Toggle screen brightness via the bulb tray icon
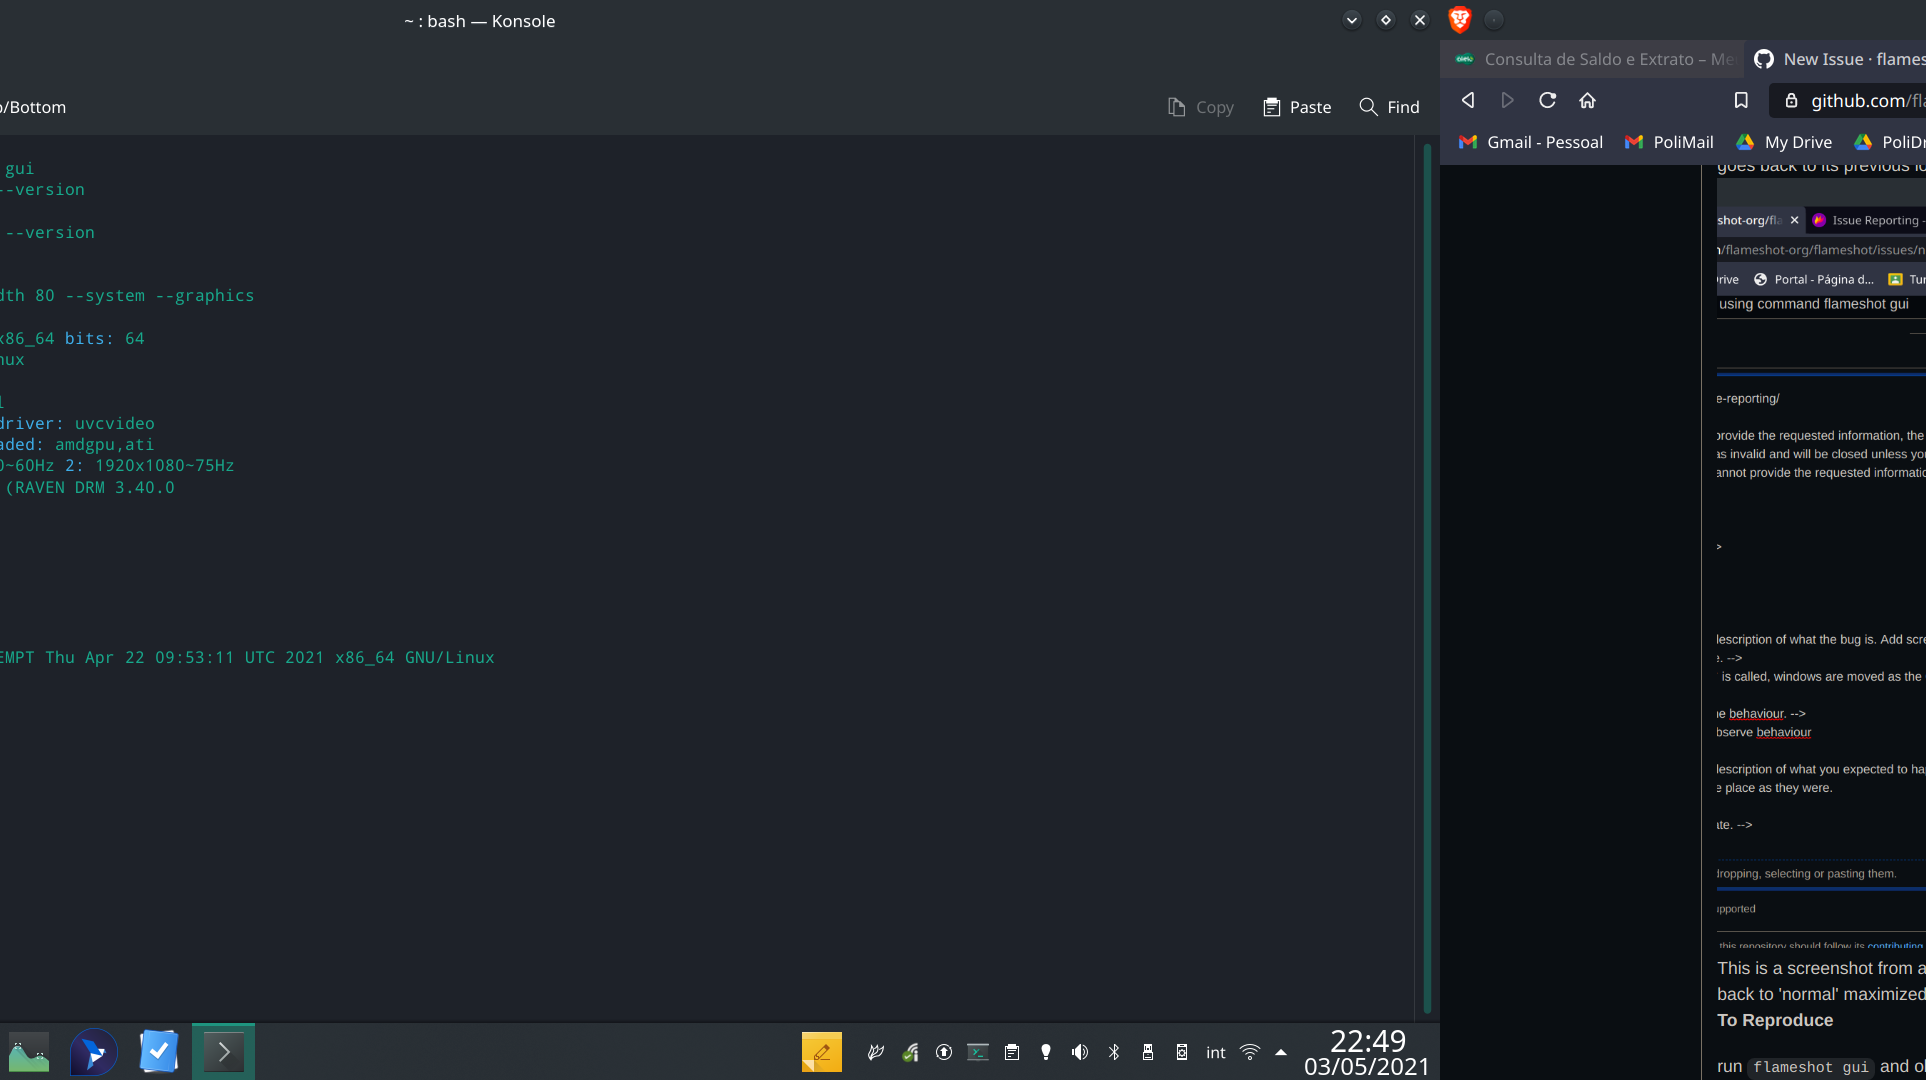This screenshot has height=1080, width=1926. (x=1045, y=1052)
